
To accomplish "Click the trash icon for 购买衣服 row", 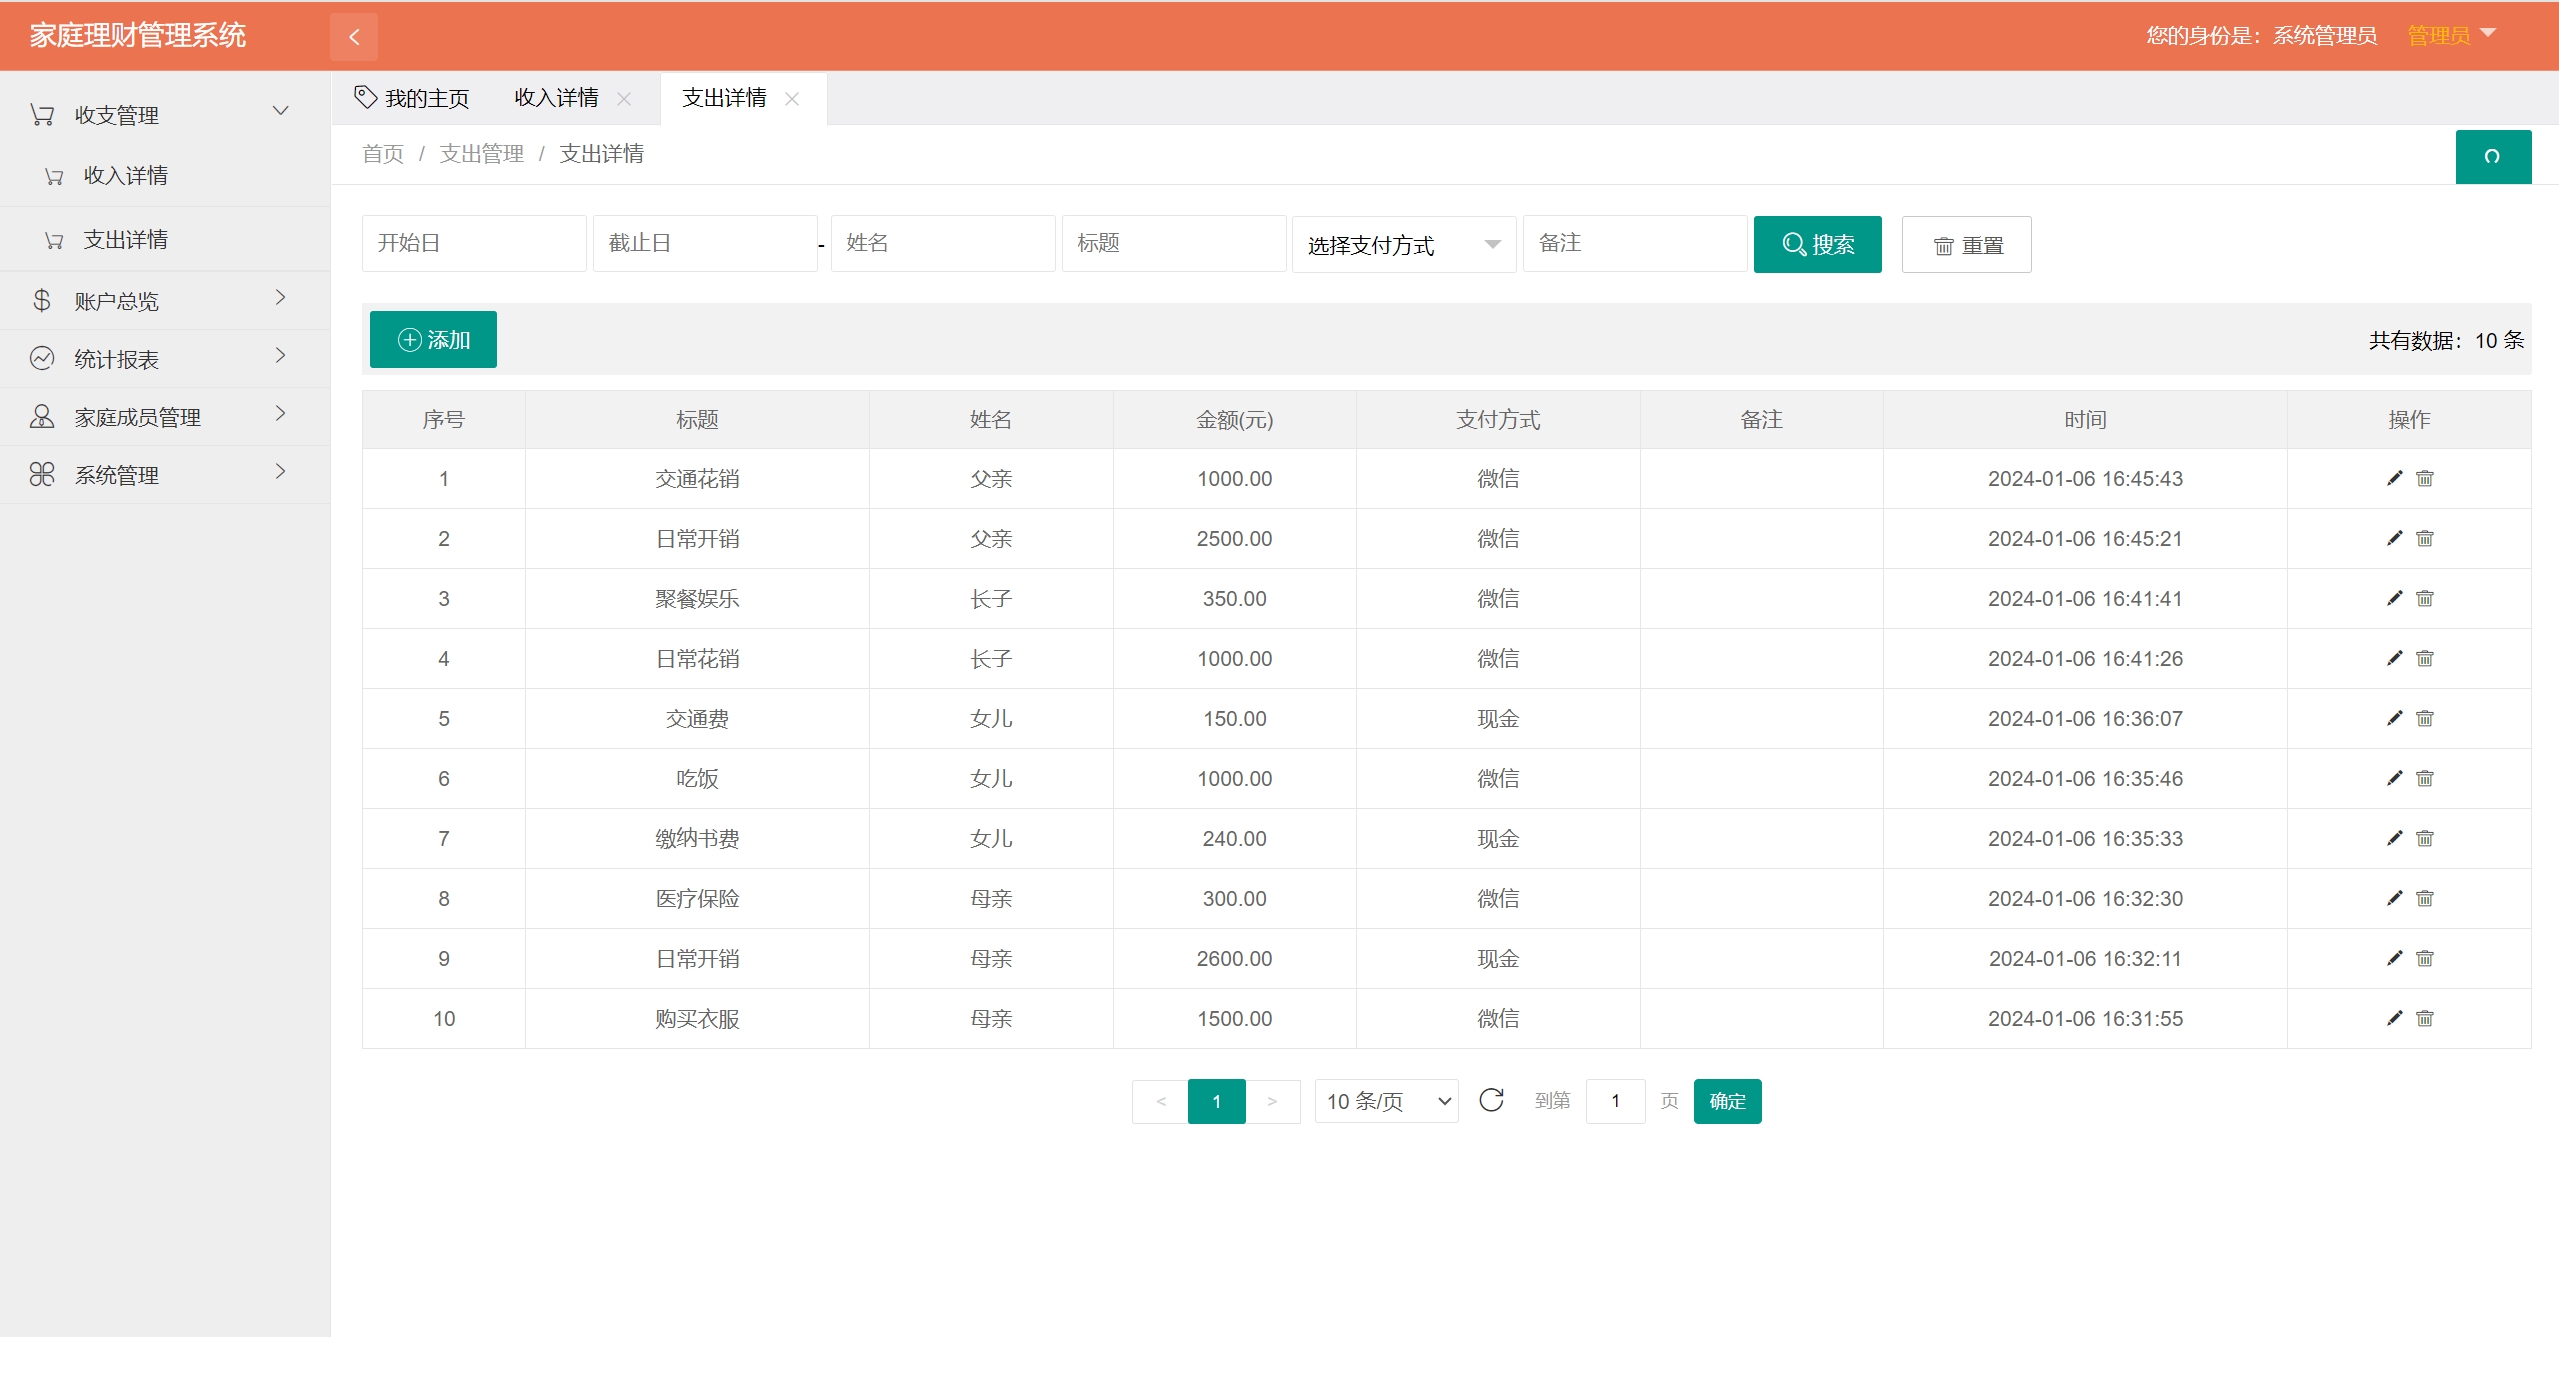I will (2424, 1018).
